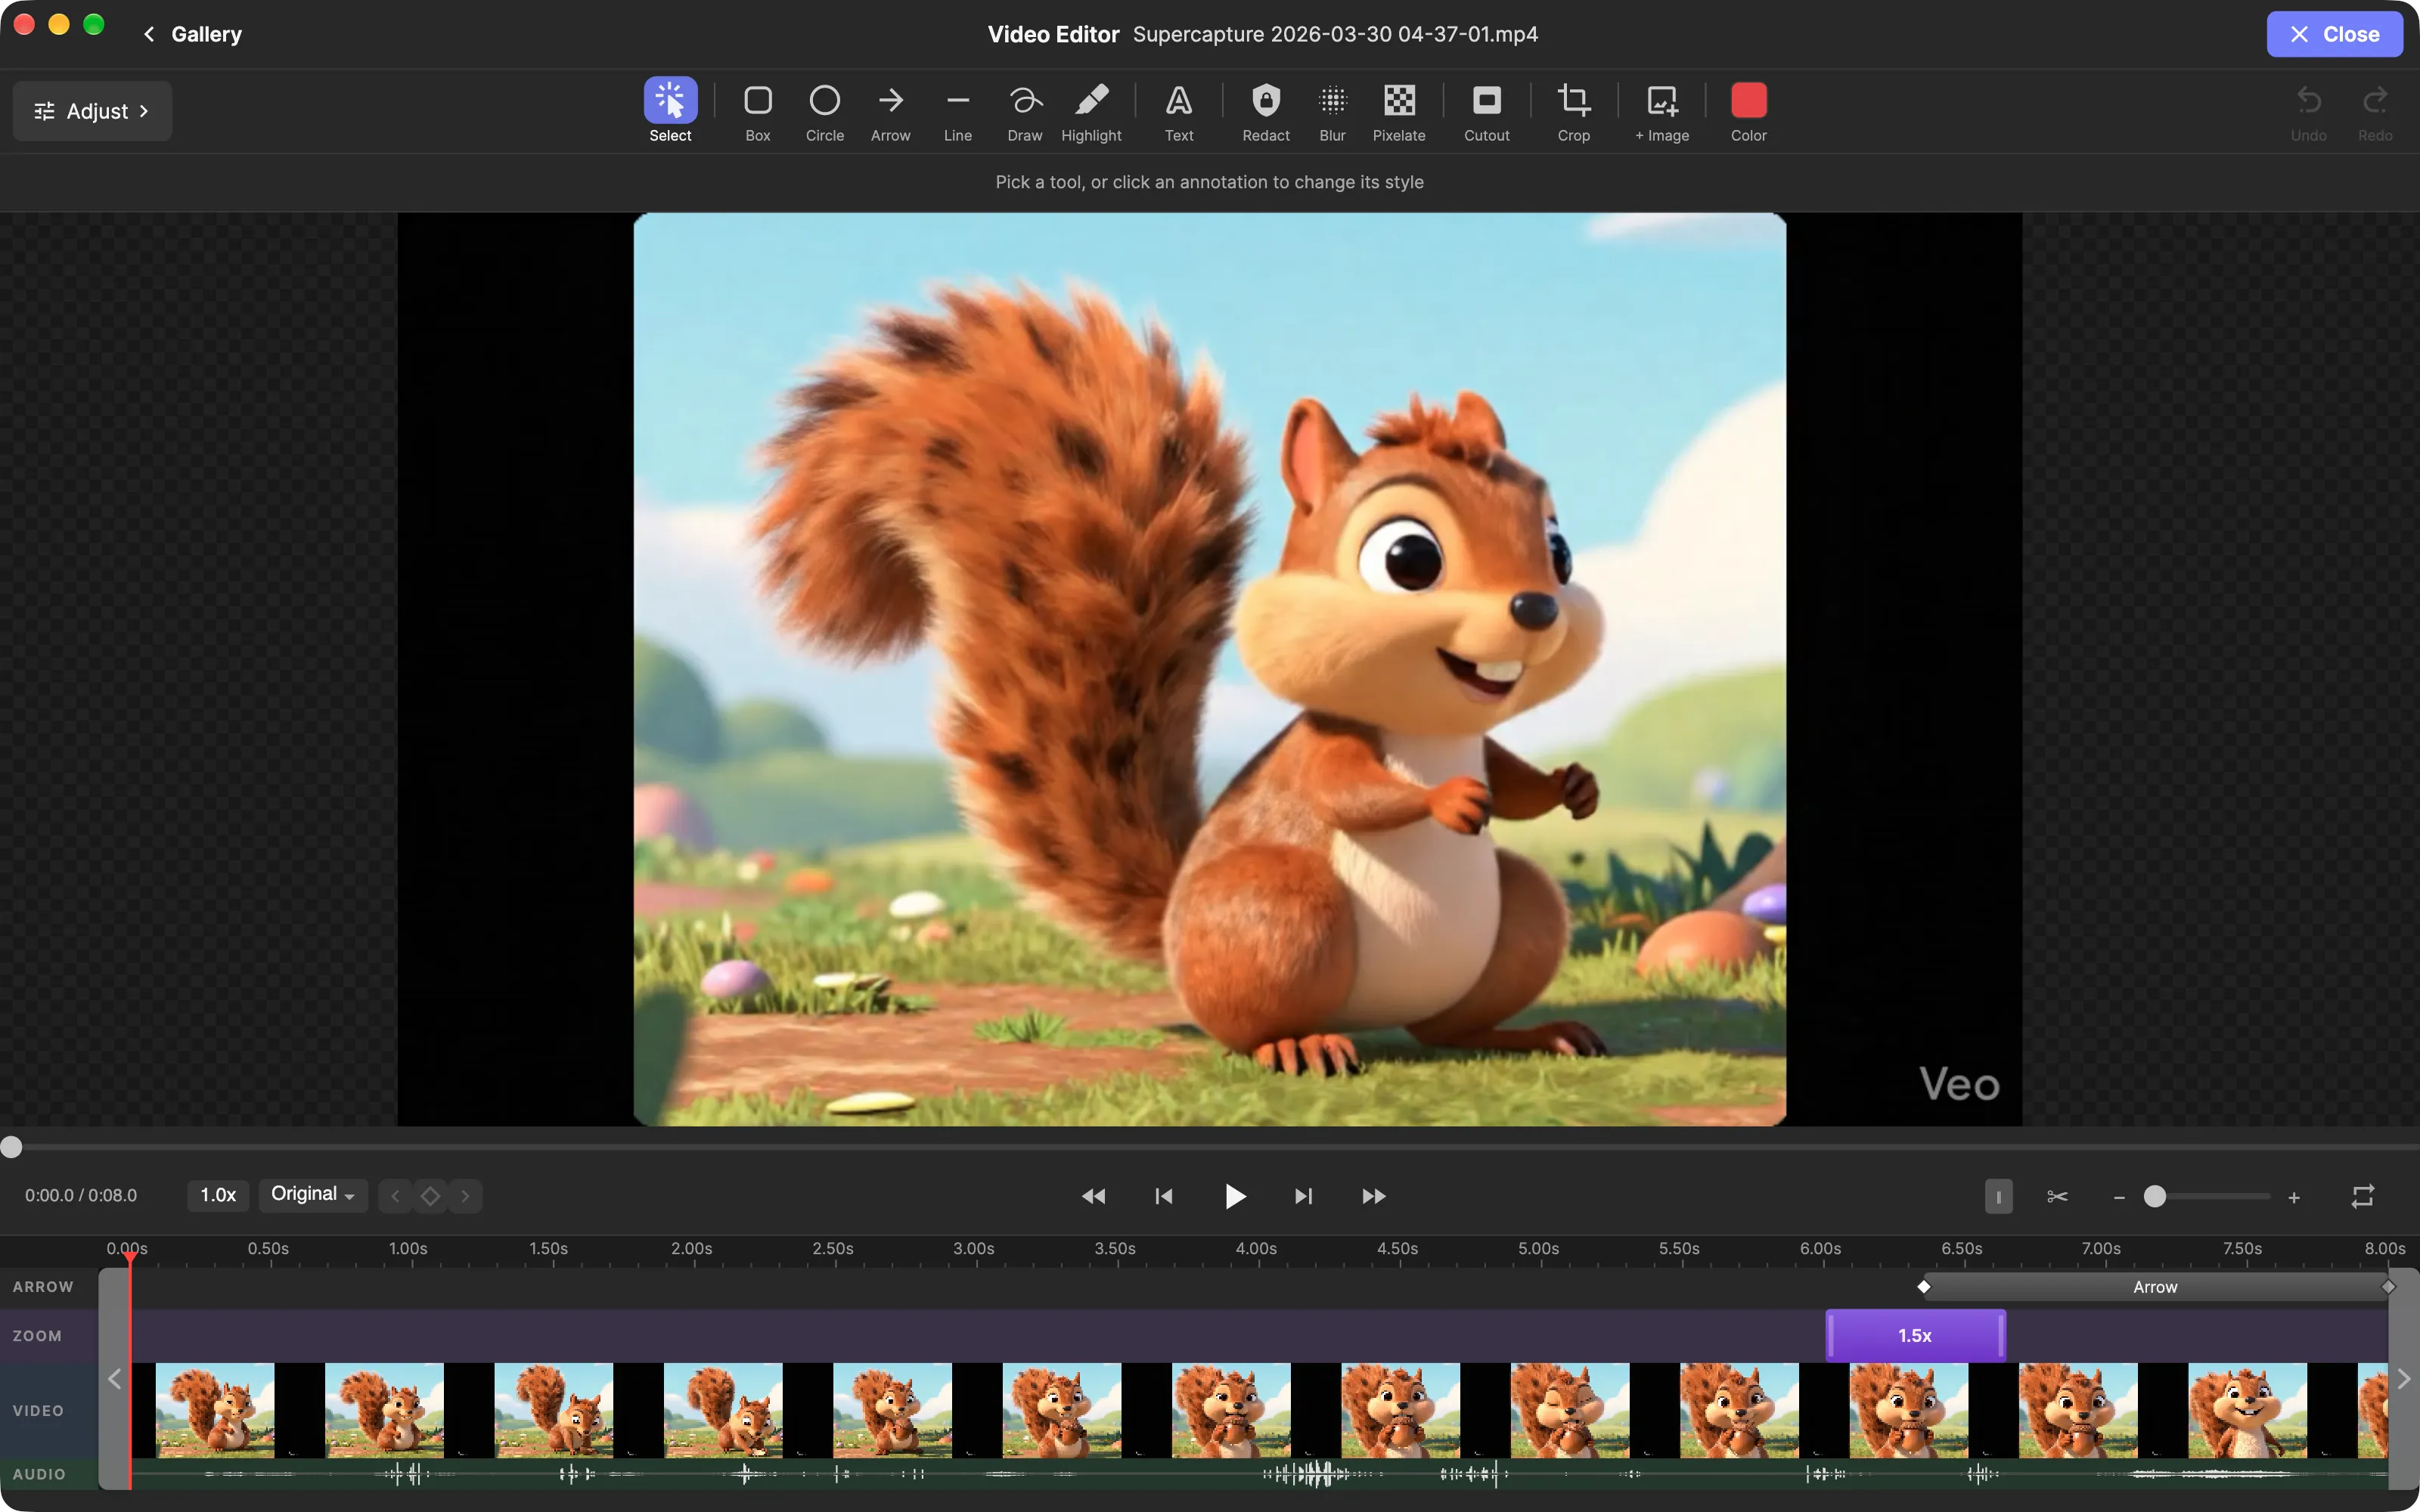Click the ARROW track label

pos(43,1287)
